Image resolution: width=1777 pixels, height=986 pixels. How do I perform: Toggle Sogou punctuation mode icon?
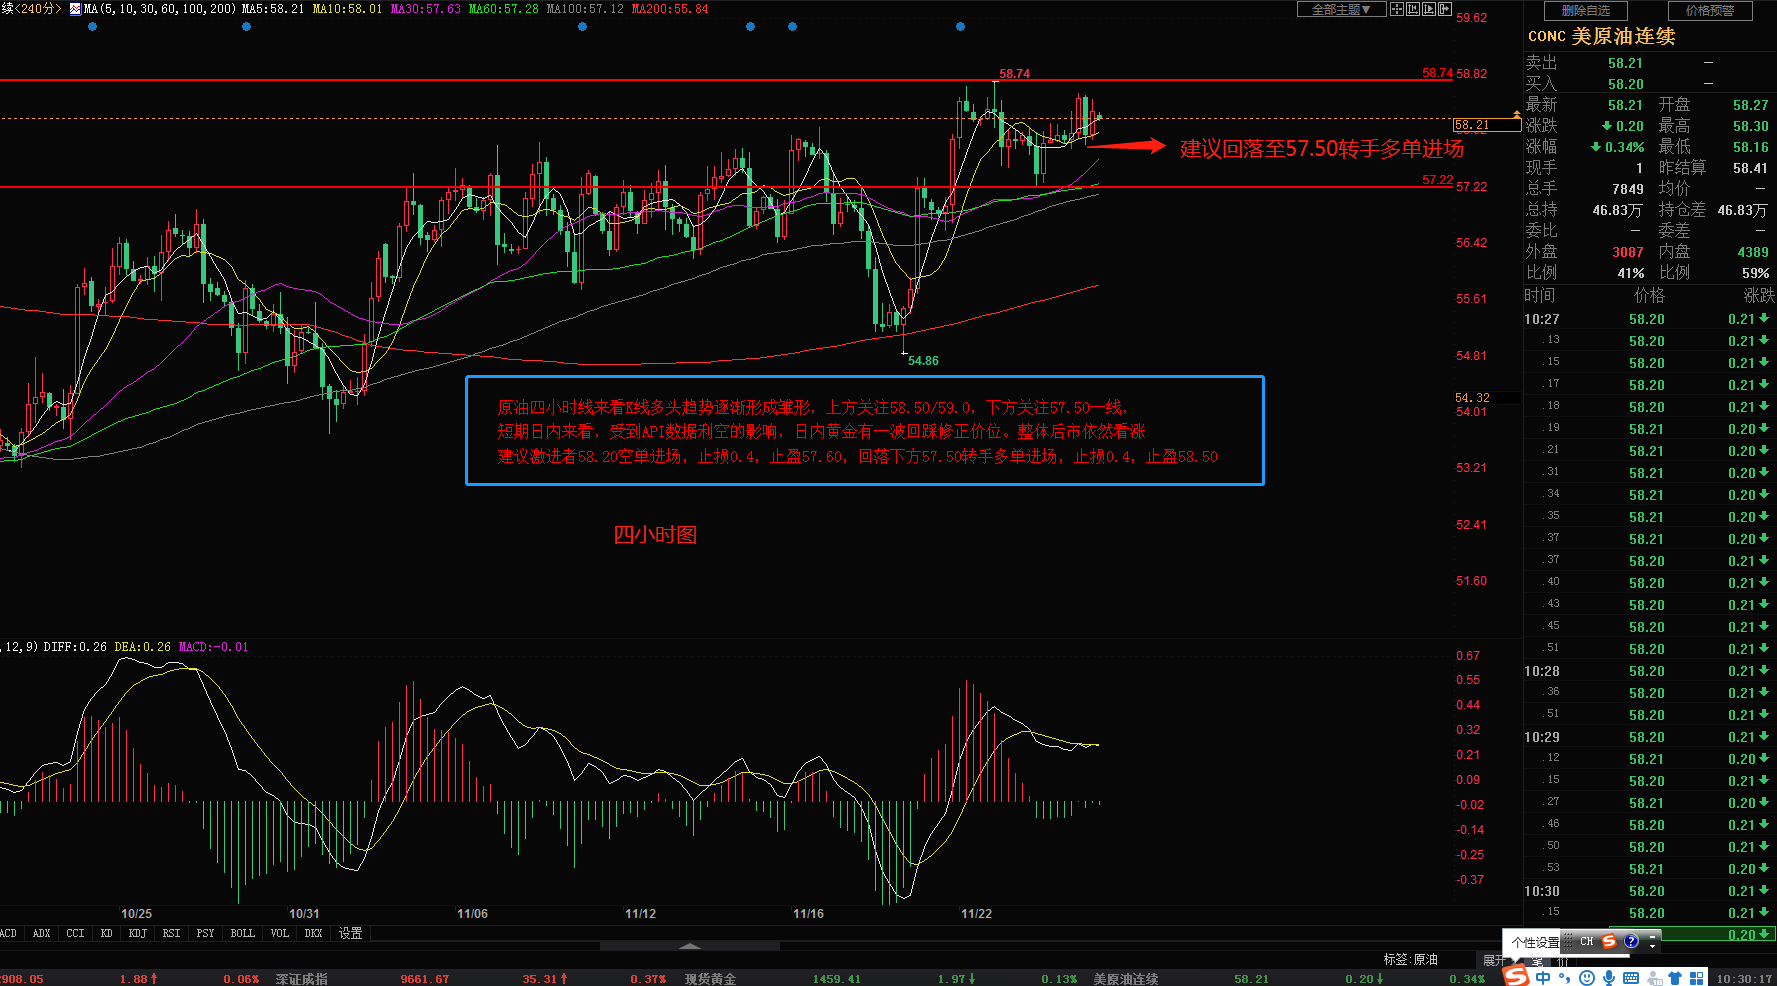click(1565, 978)
